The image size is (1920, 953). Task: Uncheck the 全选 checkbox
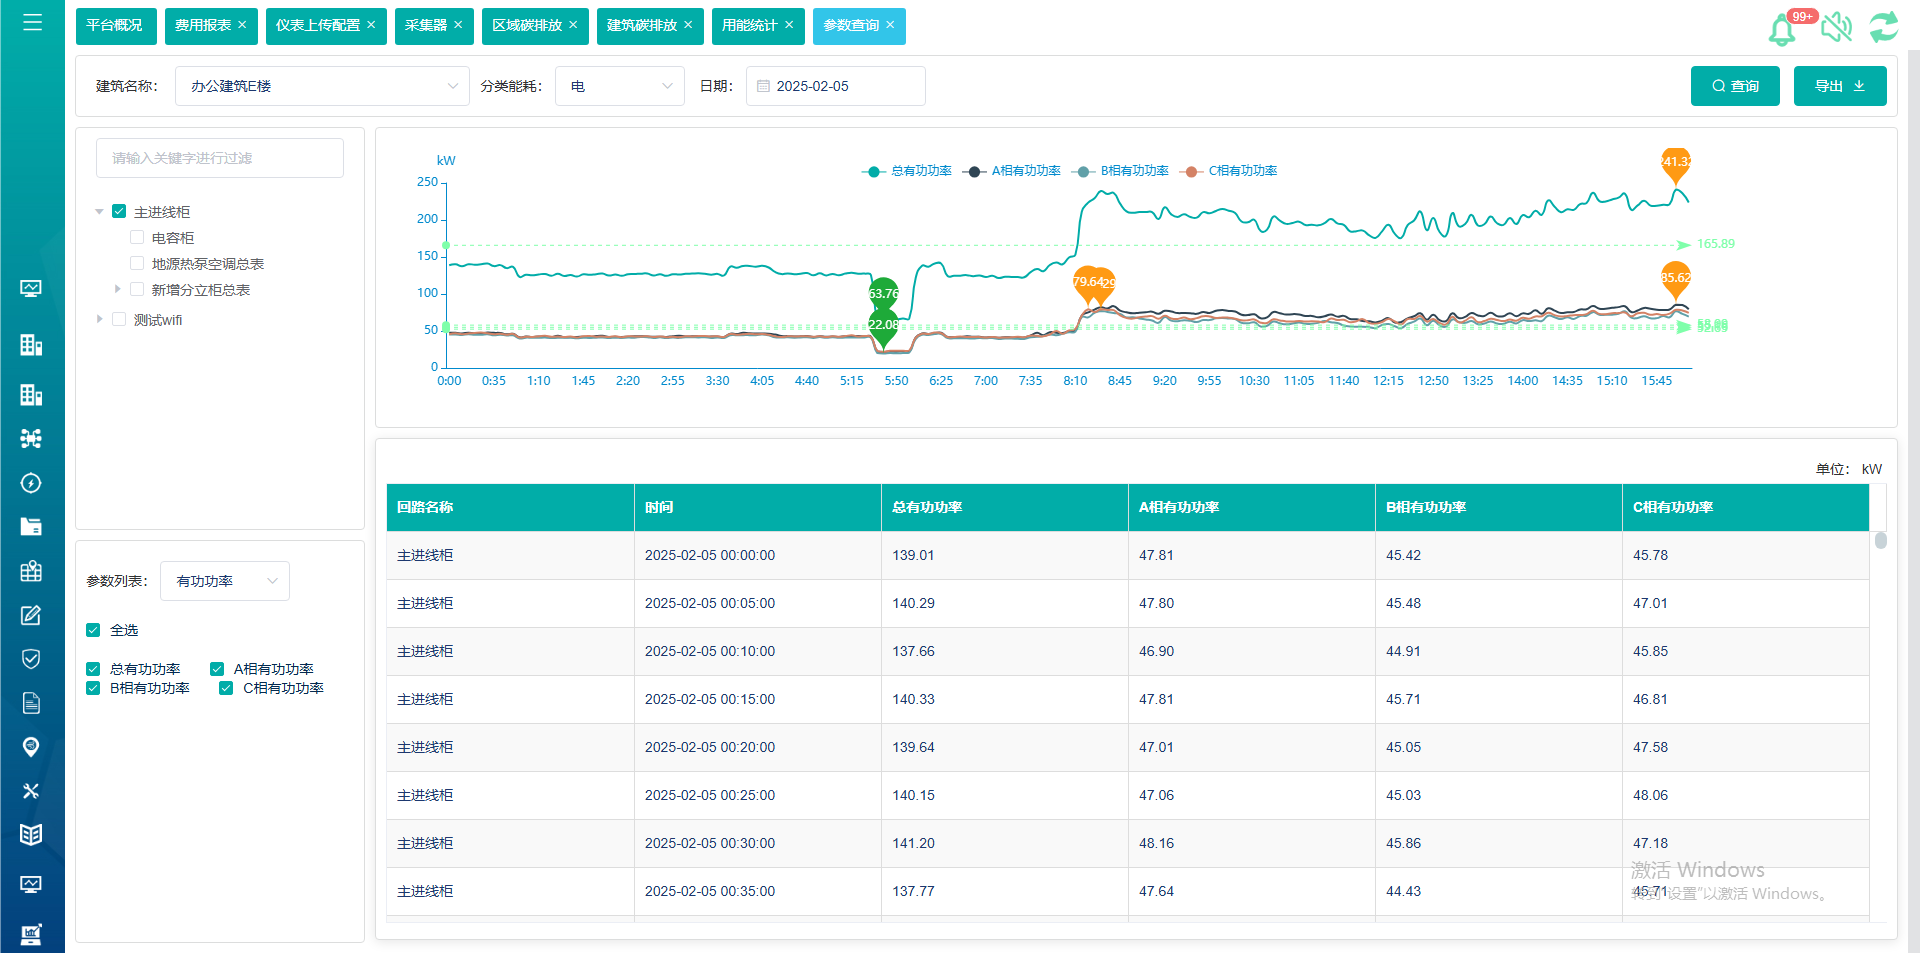coord(93,630)
